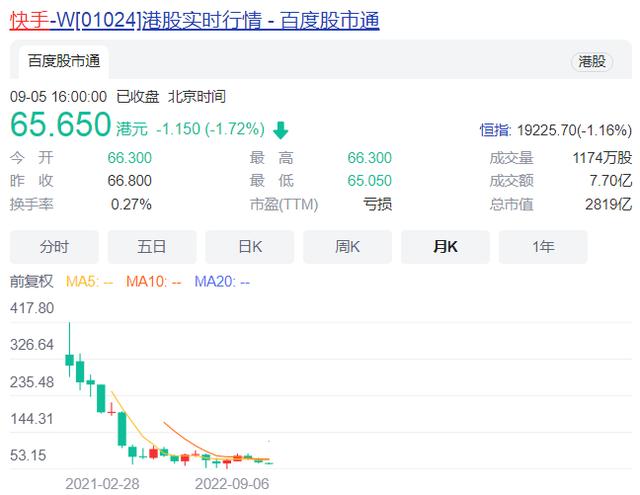Click the 北京时间 label
The image size is (640, 495).
click(197, 97)
